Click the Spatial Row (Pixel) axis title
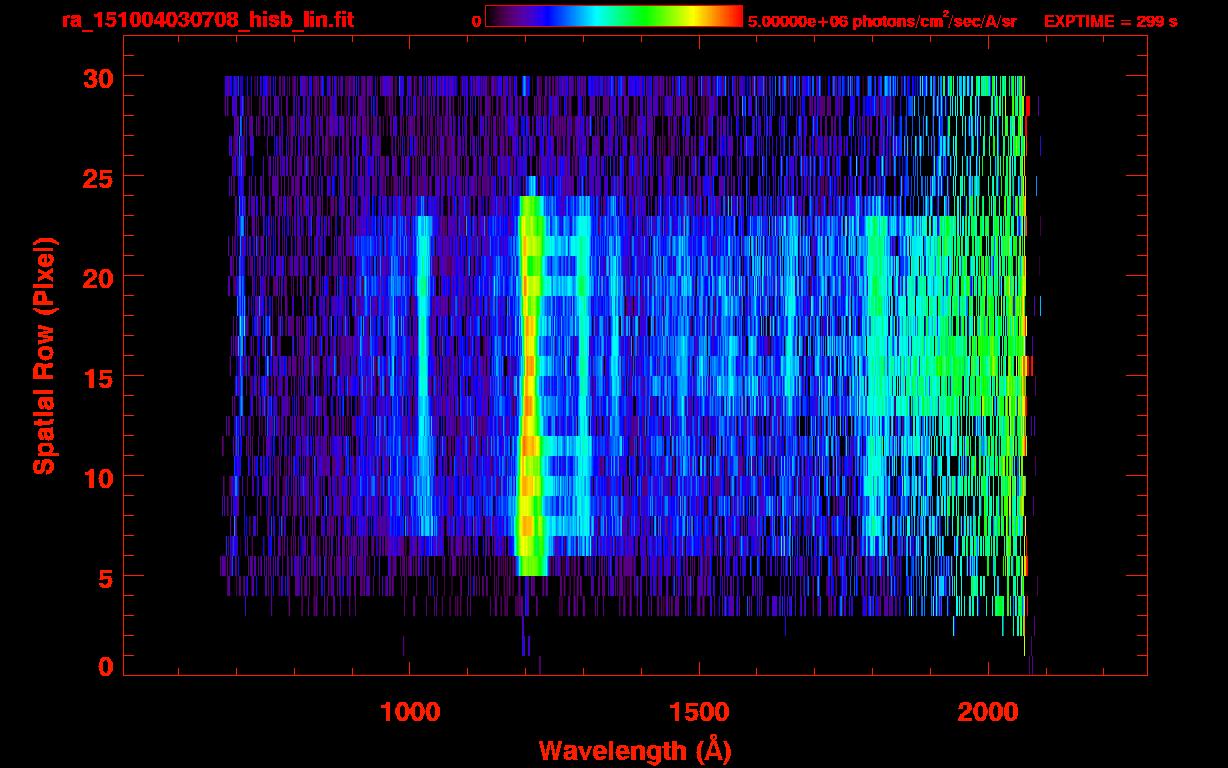The height and width of the screenshot is (768, 1228). pos(44,355)
